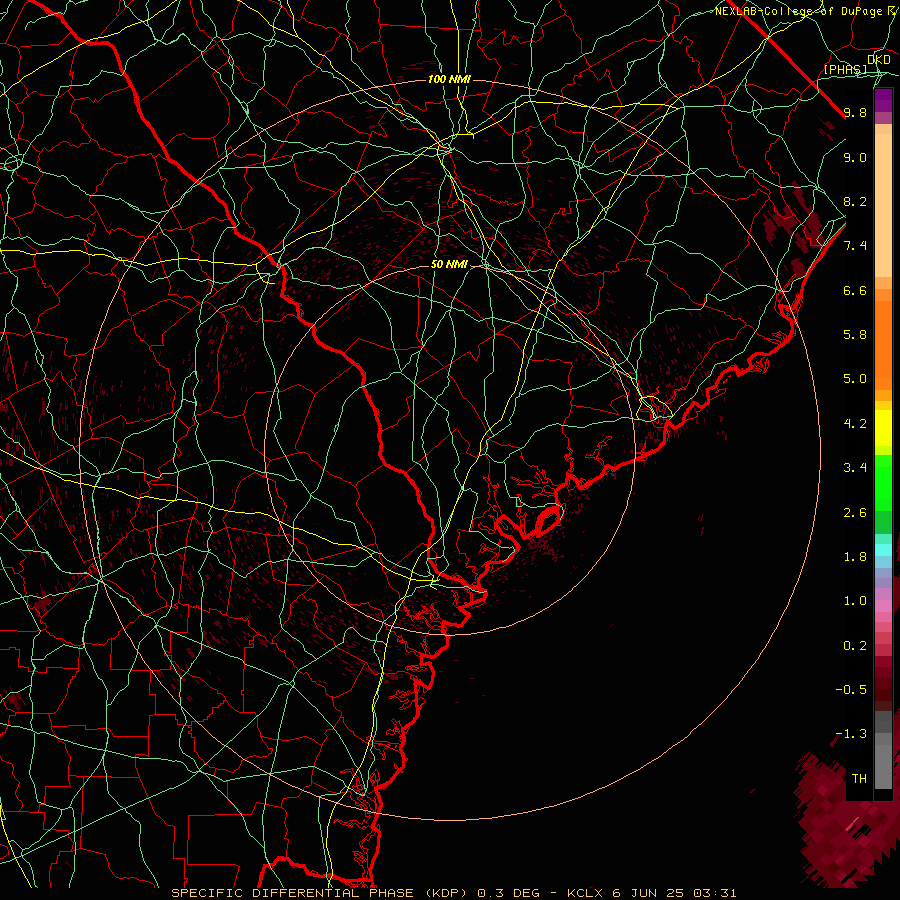Click the 4.2 value on the scale
Image resolution: width=900 pixels, height=900 pixels.
coord(855,424)
